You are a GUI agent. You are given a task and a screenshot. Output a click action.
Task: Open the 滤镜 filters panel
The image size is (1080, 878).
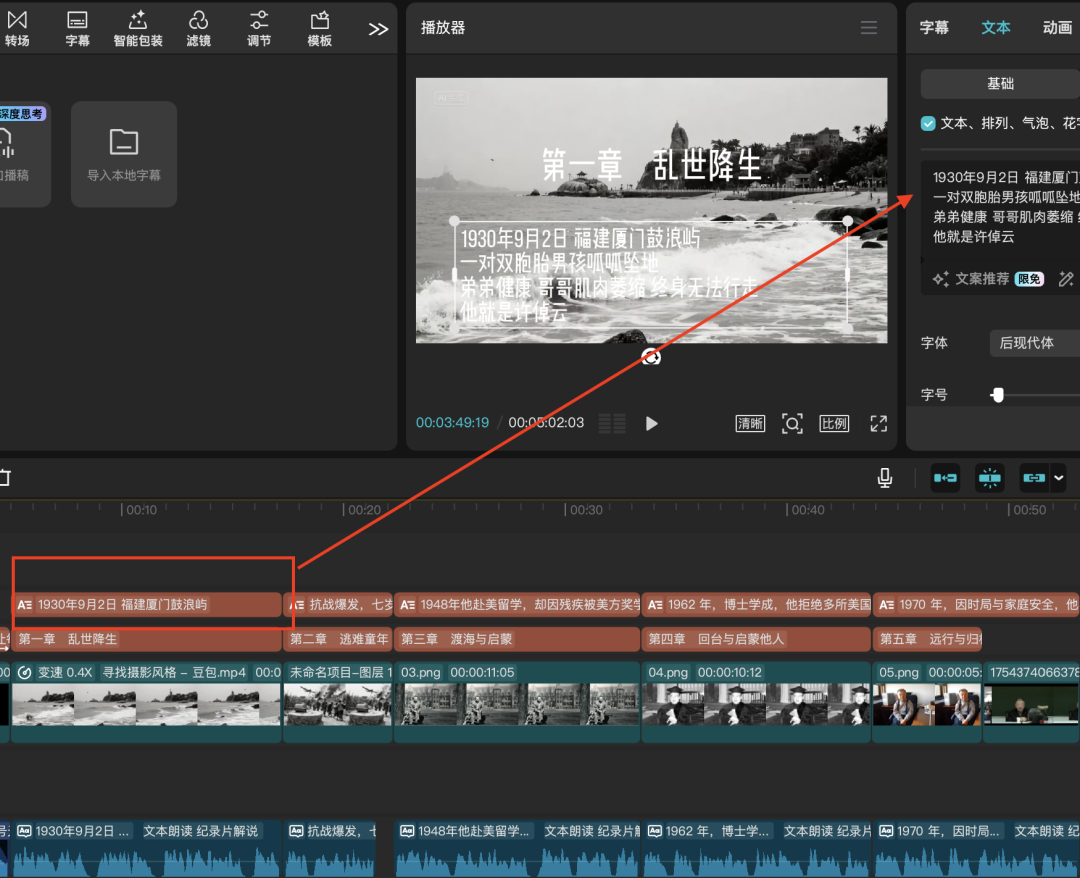pos(198,28)
